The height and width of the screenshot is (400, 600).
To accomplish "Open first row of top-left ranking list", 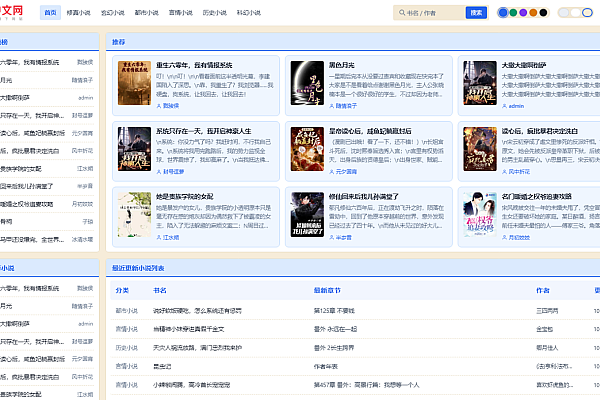I will pos(47,62).
